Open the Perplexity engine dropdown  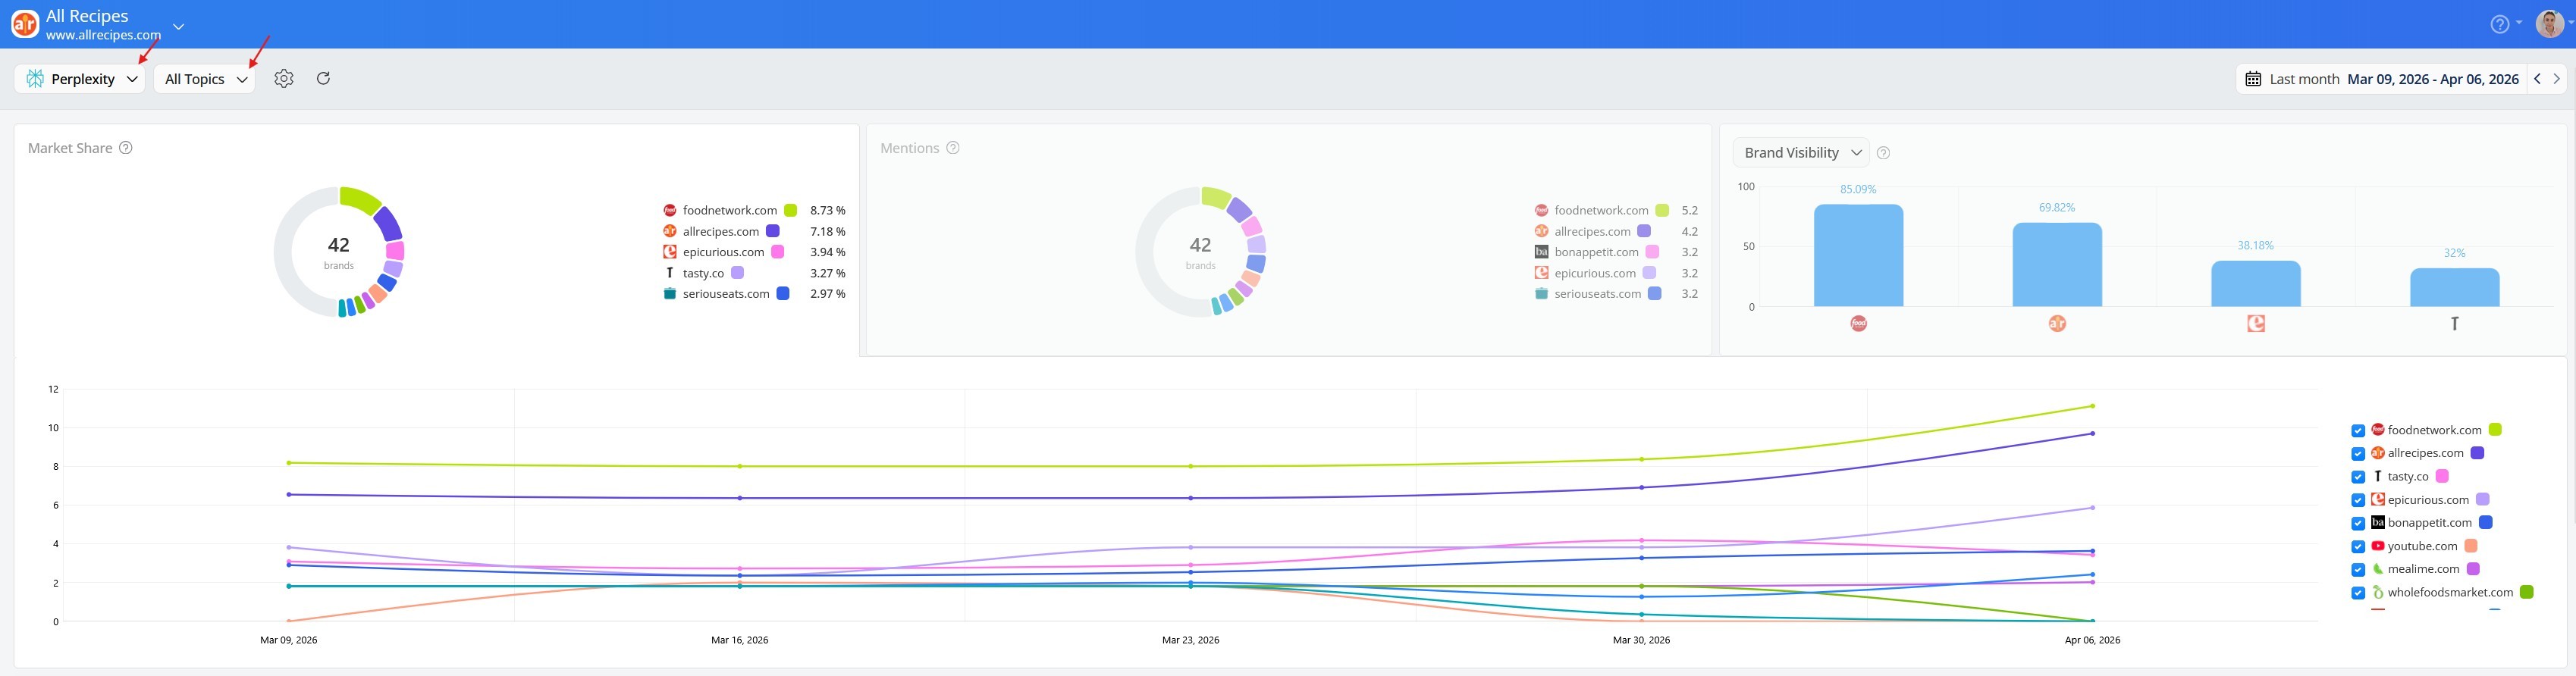(x=80, y=79)
